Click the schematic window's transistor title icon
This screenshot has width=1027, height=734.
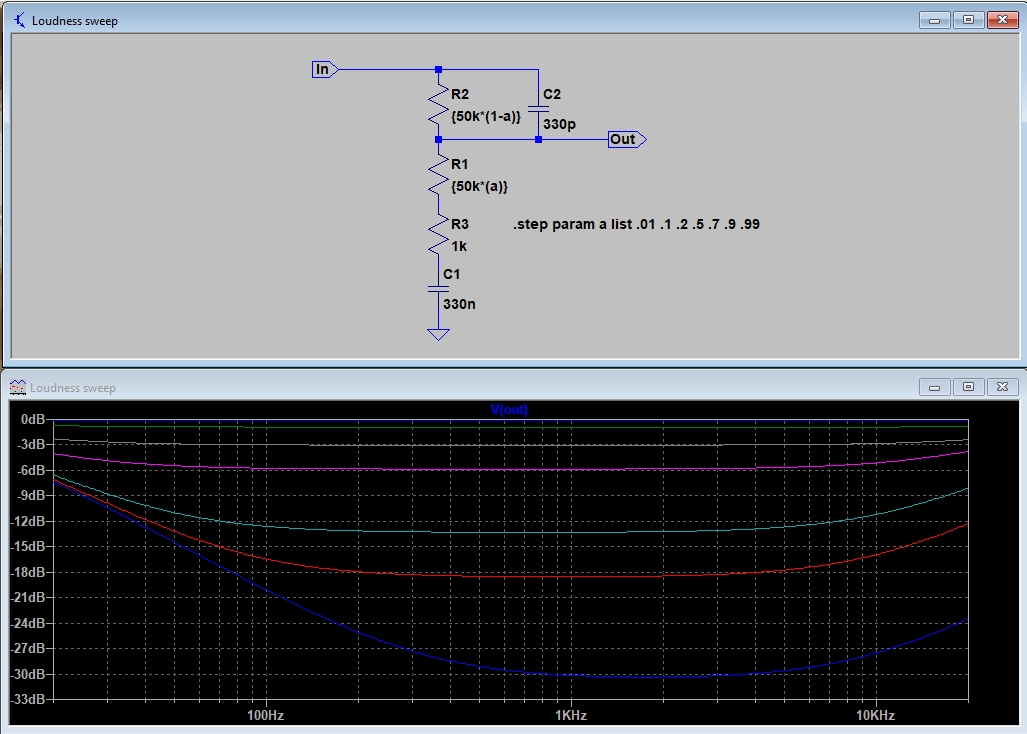click(18, 20)
